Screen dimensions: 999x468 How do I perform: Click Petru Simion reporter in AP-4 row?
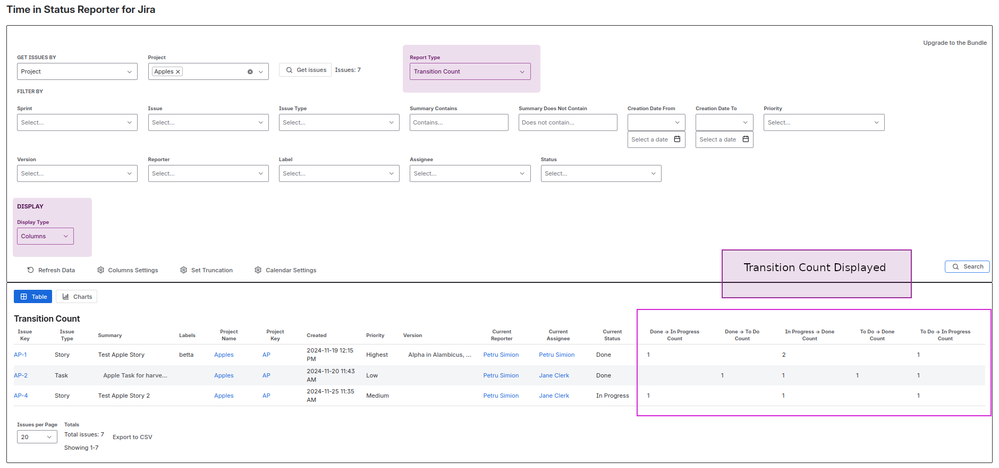tap(501, 395)
